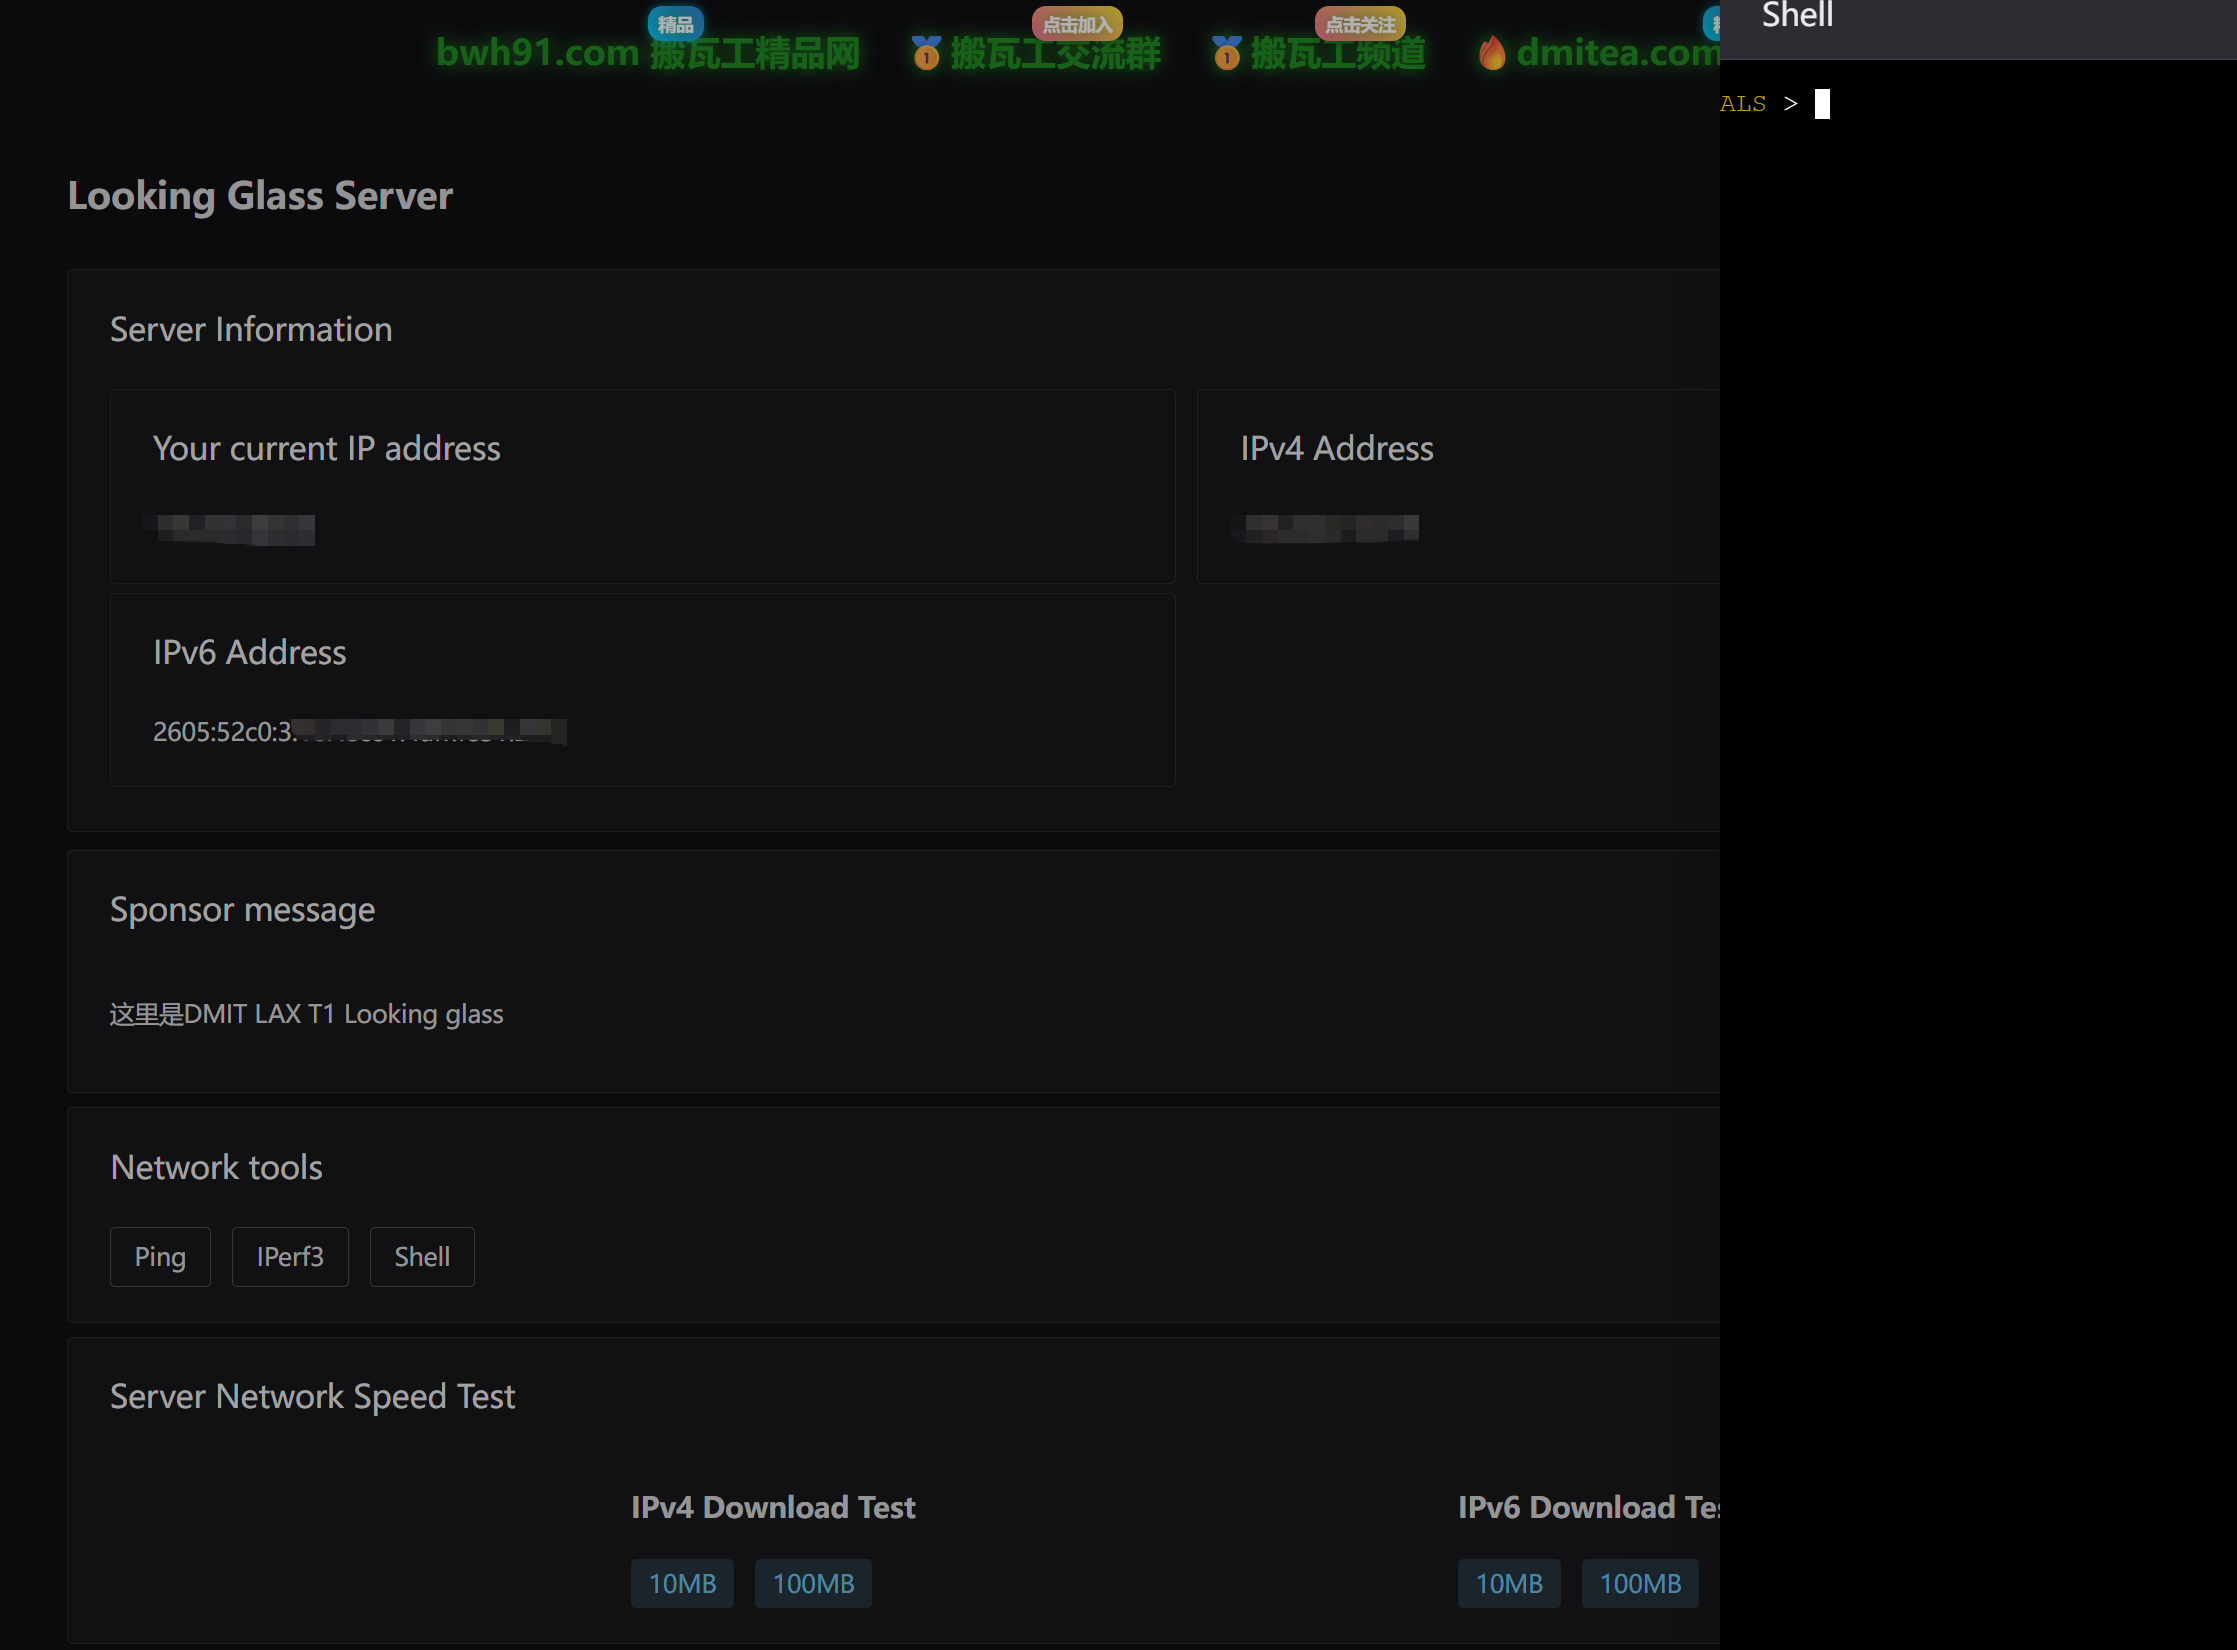2237x1650 pixels.
Task: Click the flame icon before dmitea.com
Action: coord(1491,53)
